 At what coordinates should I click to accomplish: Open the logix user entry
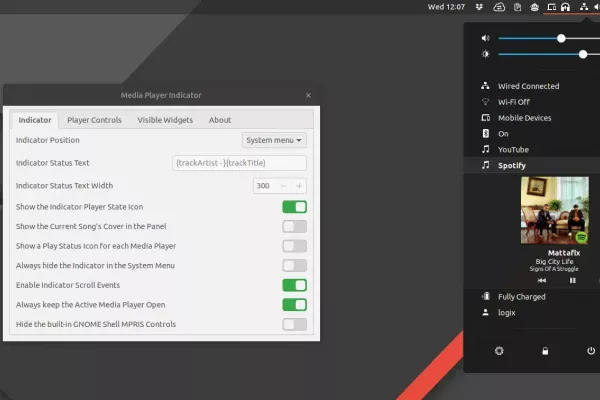[x=532, y=313]
